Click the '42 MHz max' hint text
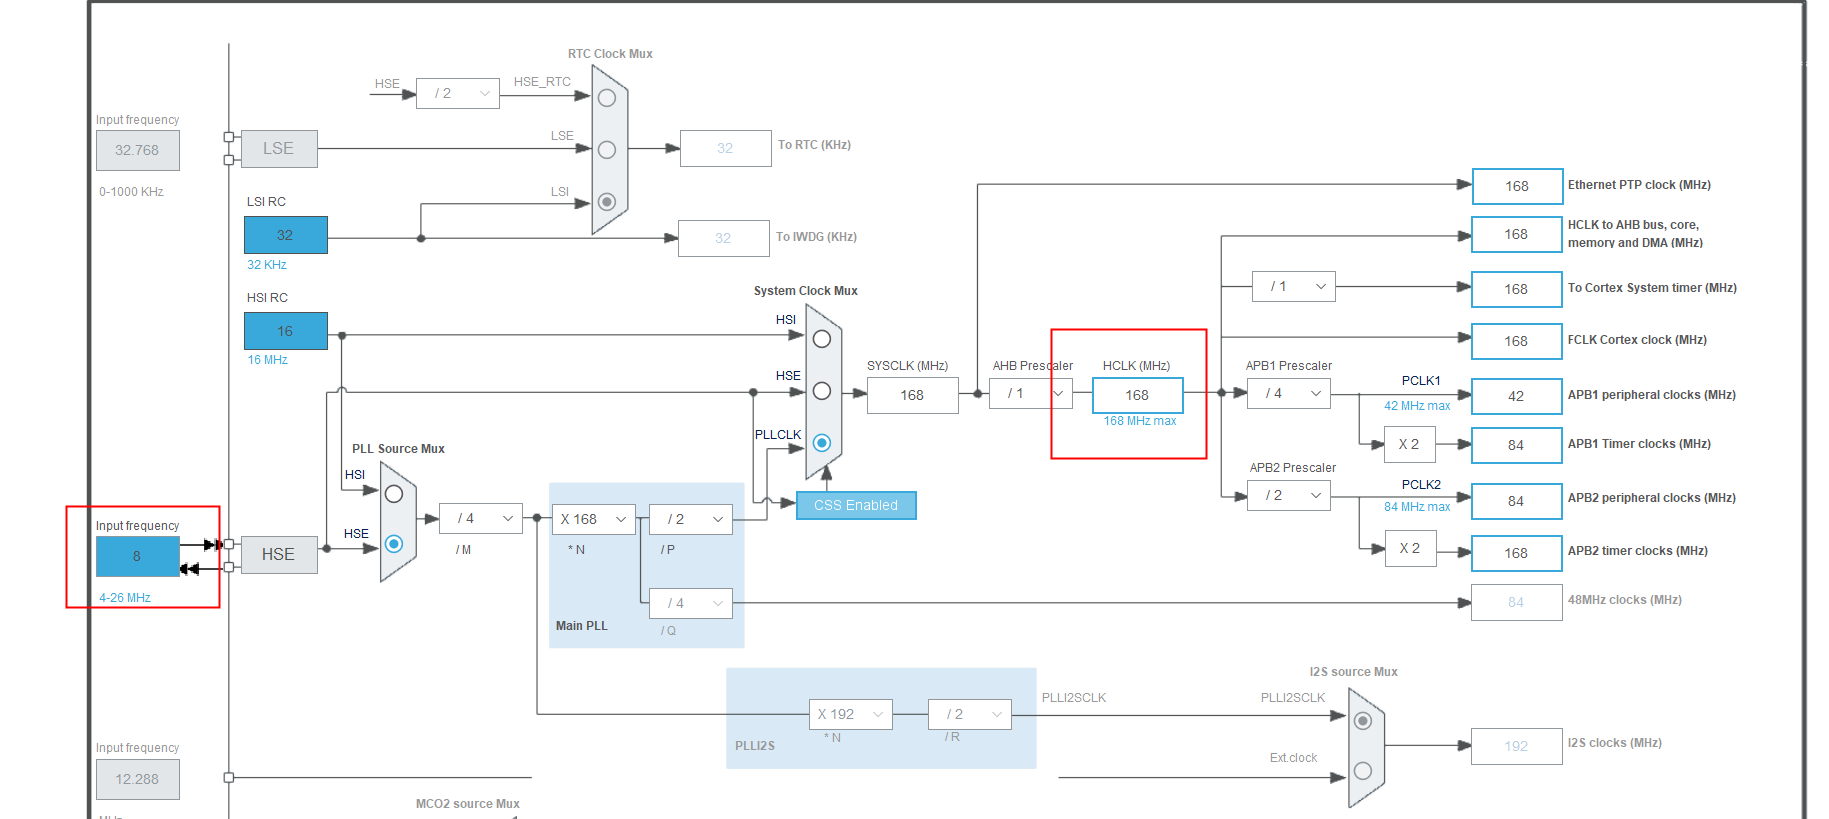Viewport: 1829px width, 819px height. (1417, 406)
